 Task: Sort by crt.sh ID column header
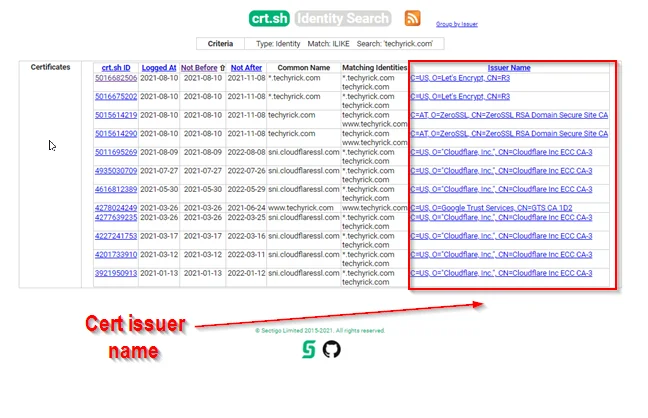tap(116, 68)
